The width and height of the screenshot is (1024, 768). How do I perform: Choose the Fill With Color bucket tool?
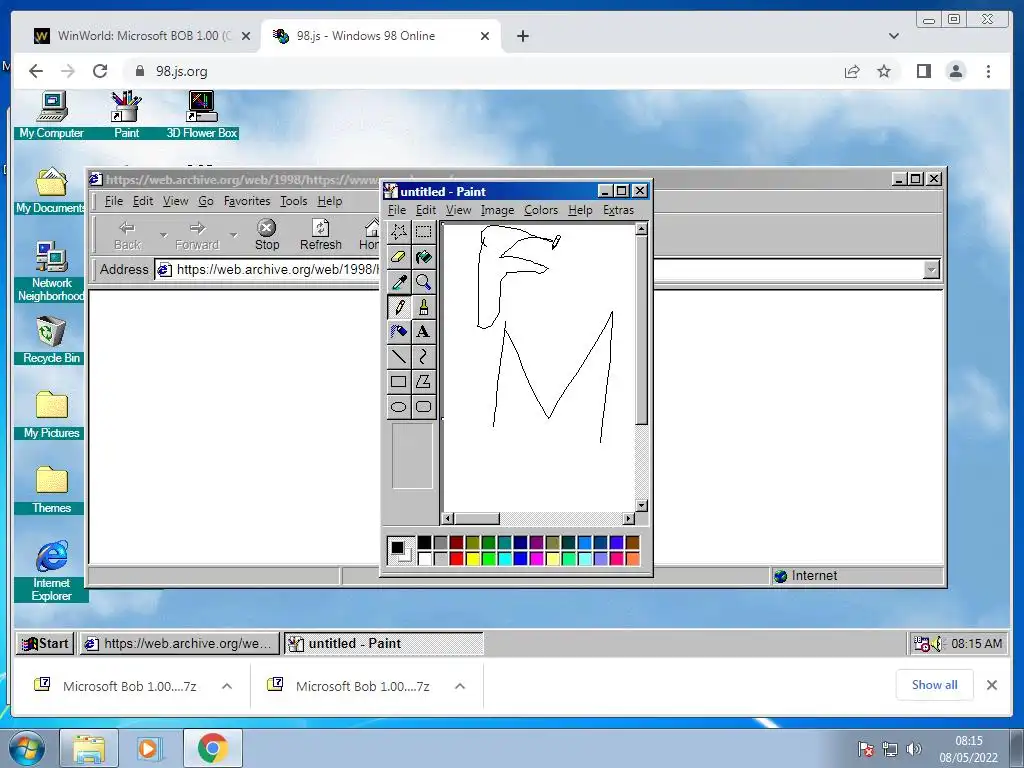coord(423,257)
